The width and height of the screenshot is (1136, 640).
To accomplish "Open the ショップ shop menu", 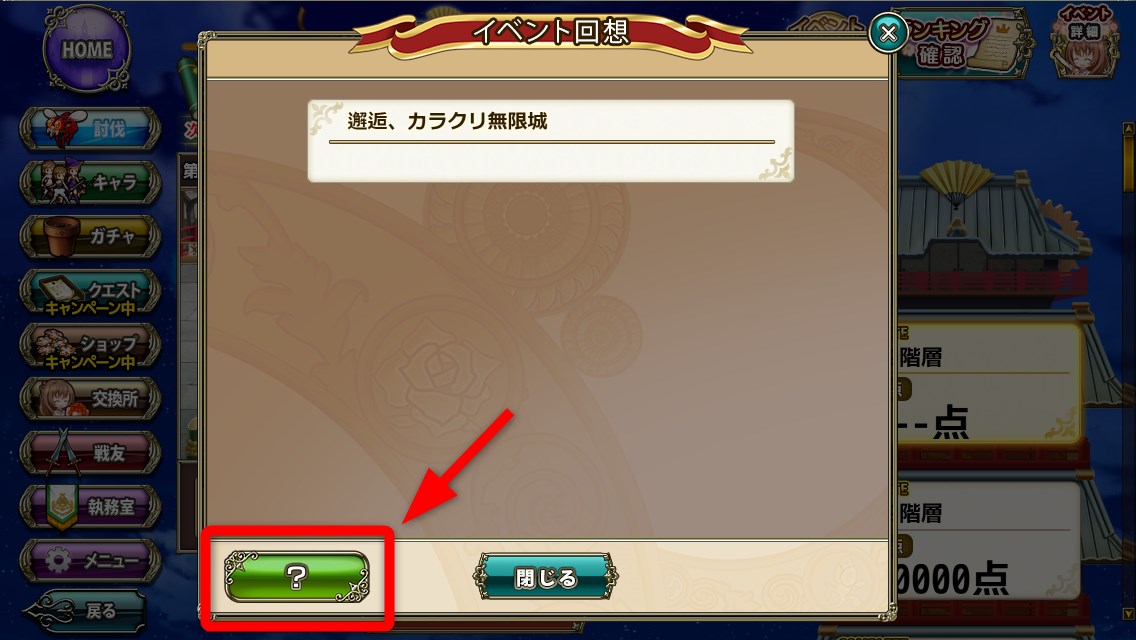I will [x=90, y=346].
